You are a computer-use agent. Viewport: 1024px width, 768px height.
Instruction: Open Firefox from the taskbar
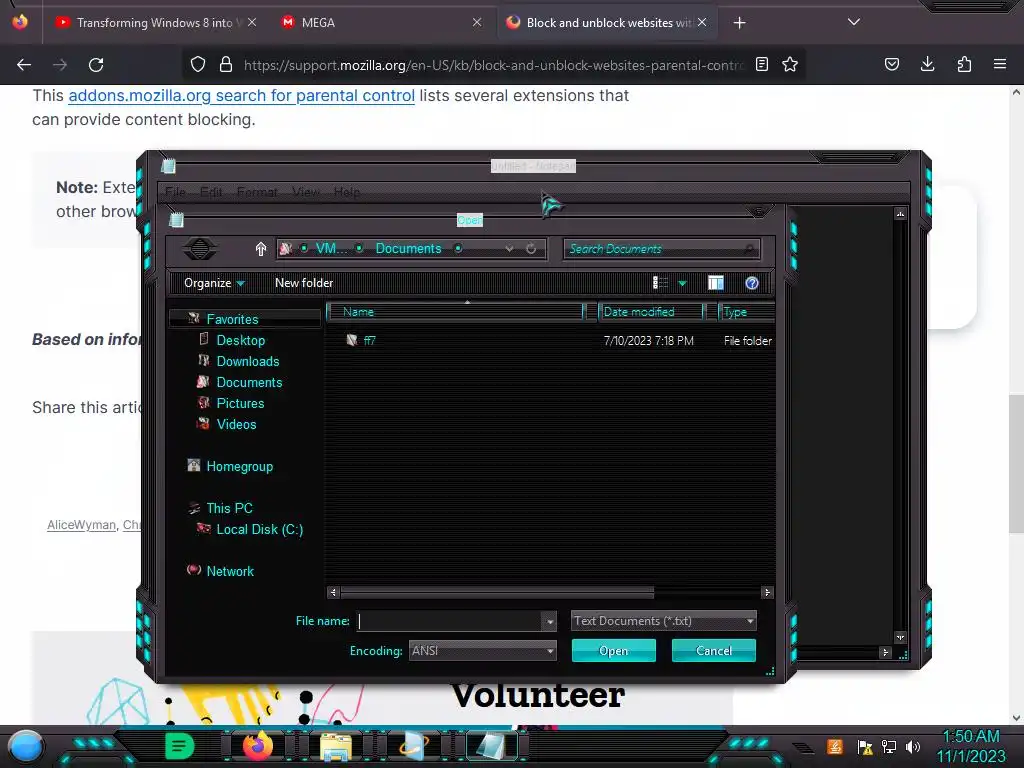[x=257, y=746]
